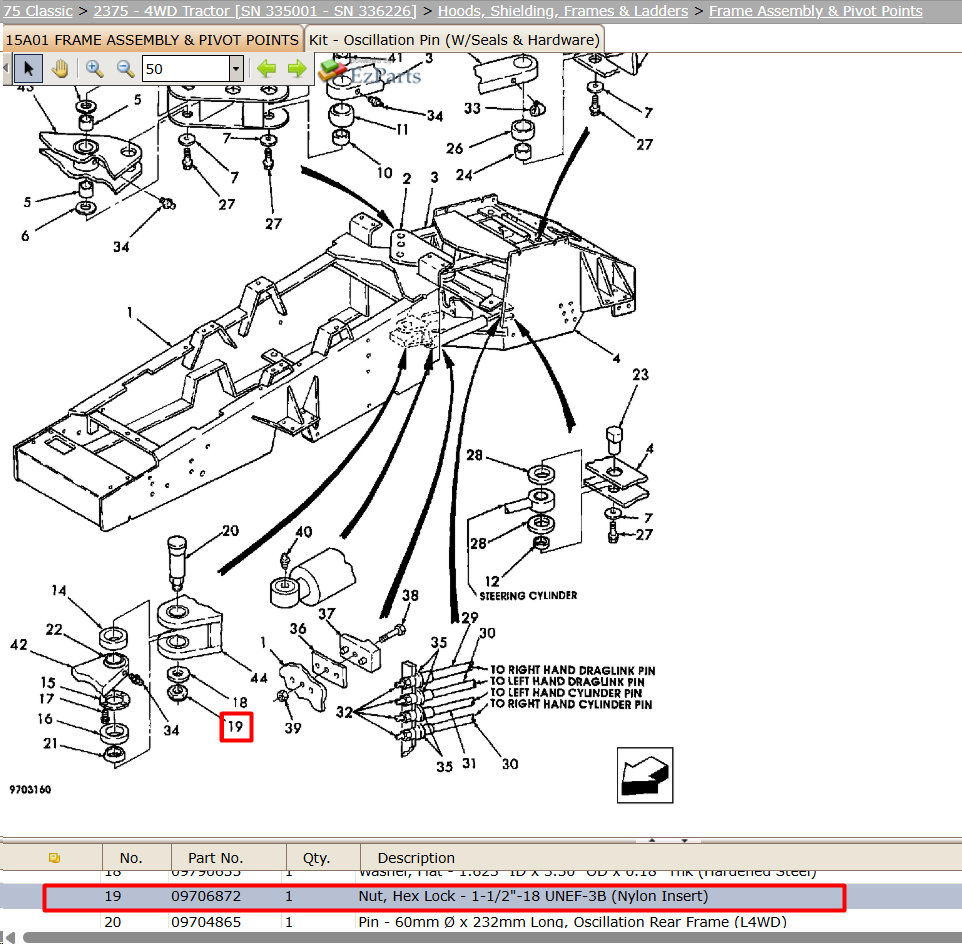Click the zoom value field showing 50
962x944 pixels.
(186, 69)
